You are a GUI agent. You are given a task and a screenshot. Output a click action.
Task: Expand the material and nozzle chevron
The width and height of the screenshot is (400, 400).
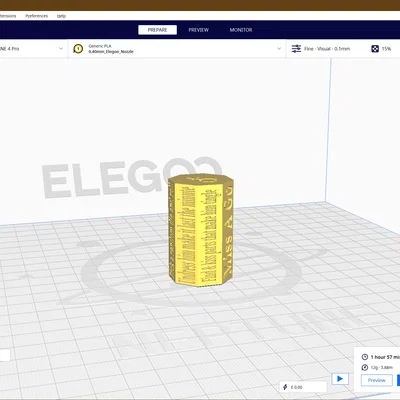click(x=279, y=48)
